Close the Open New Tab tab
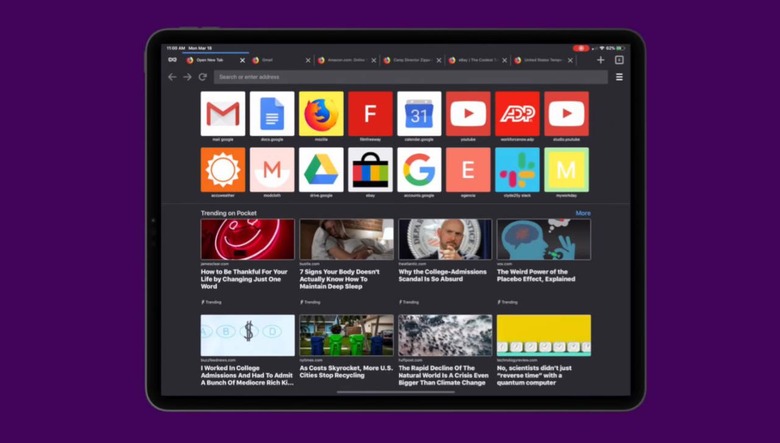 [x=241, y=60]
